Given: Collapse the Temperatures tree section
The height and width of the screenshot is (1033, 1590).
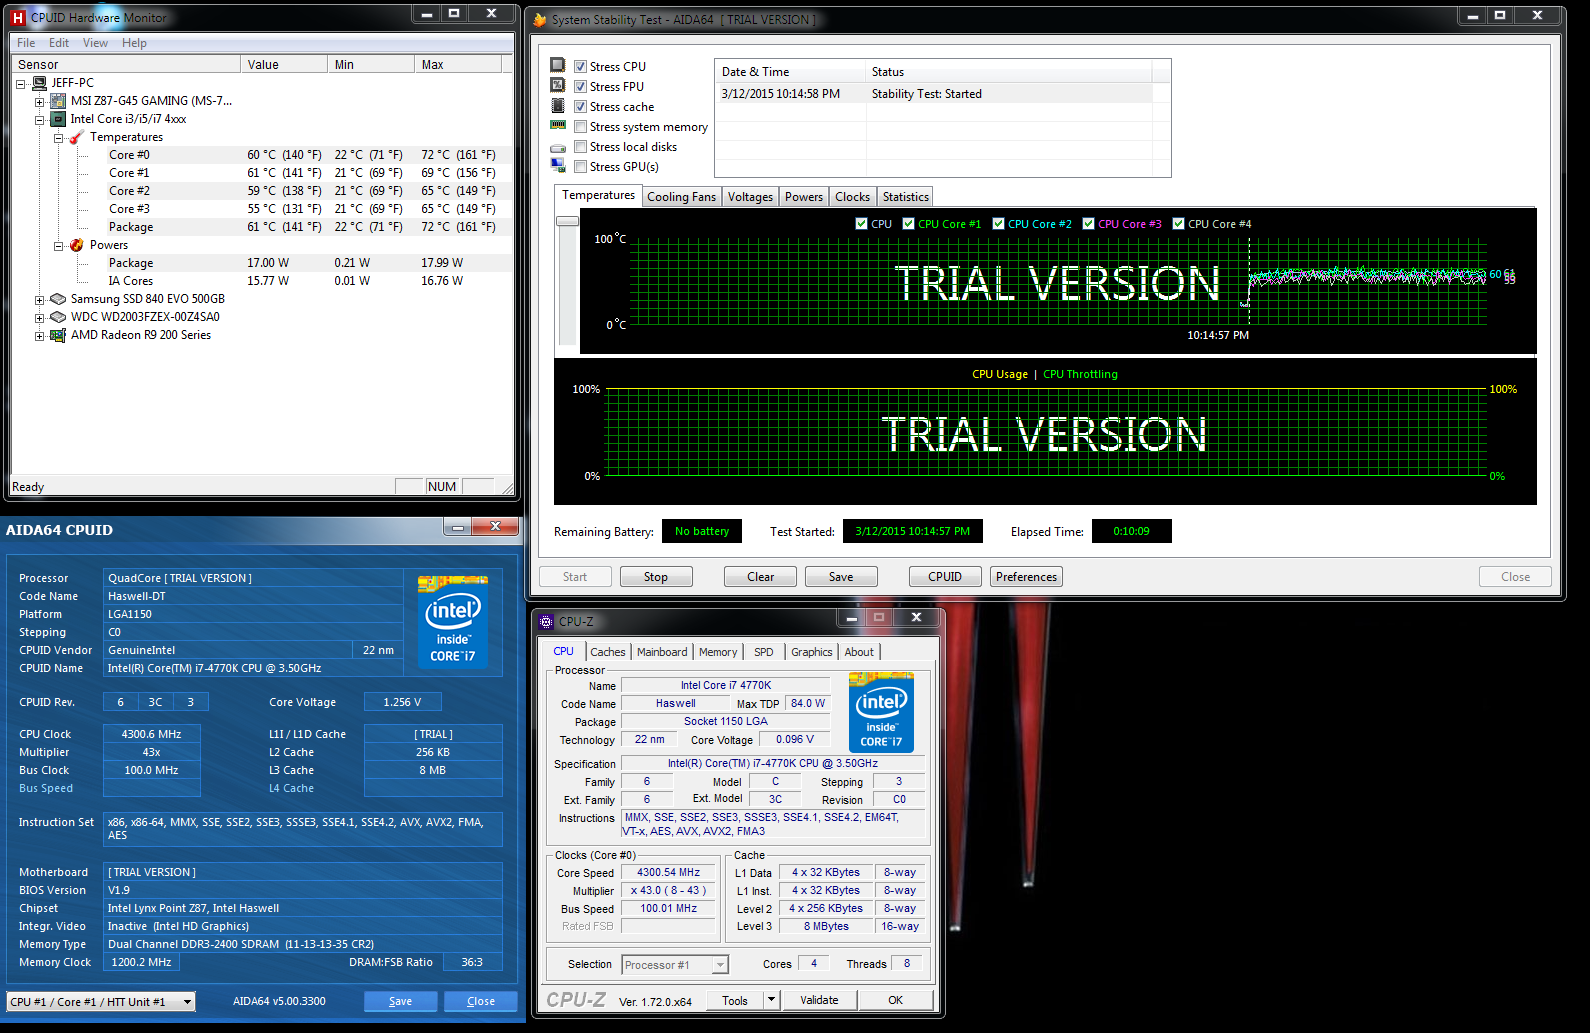Looking at the screenshot, I should click(58, 138).
